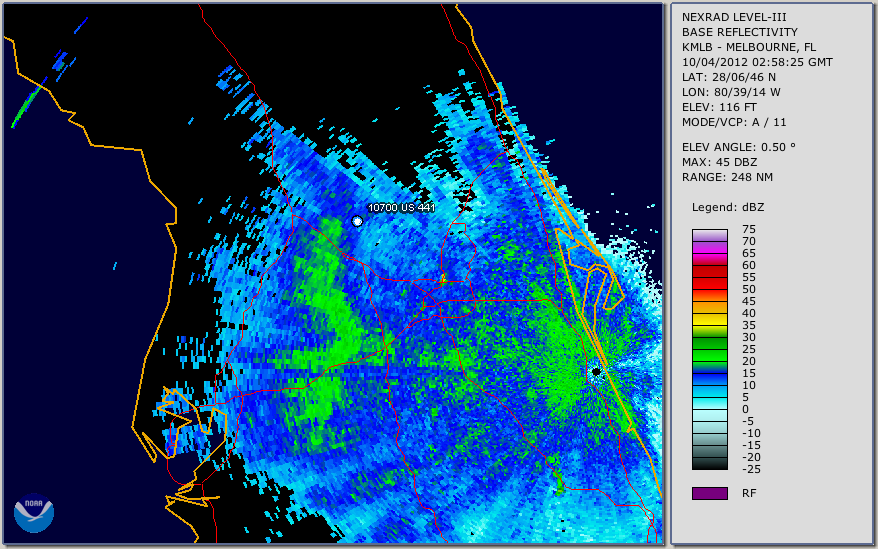Click the 10700 US 441 location marker

coord(357,221)
